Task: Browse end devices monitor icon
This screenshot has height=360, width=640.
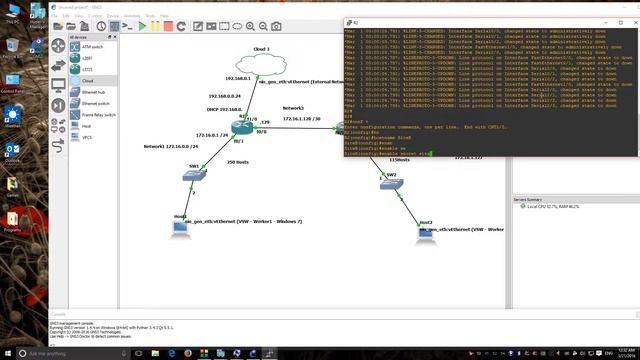Action: tap(58, 85)
